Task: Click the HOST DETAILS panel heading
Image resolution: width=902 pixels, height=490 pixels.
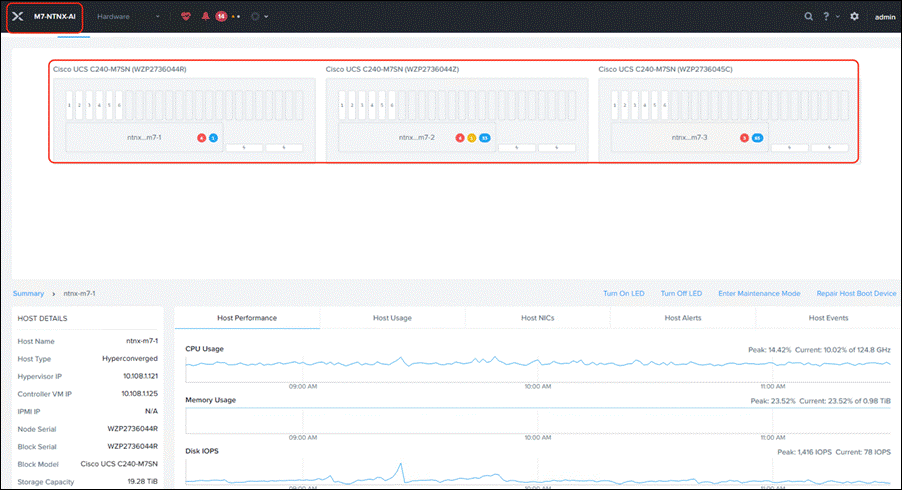Action: point(43,319)
